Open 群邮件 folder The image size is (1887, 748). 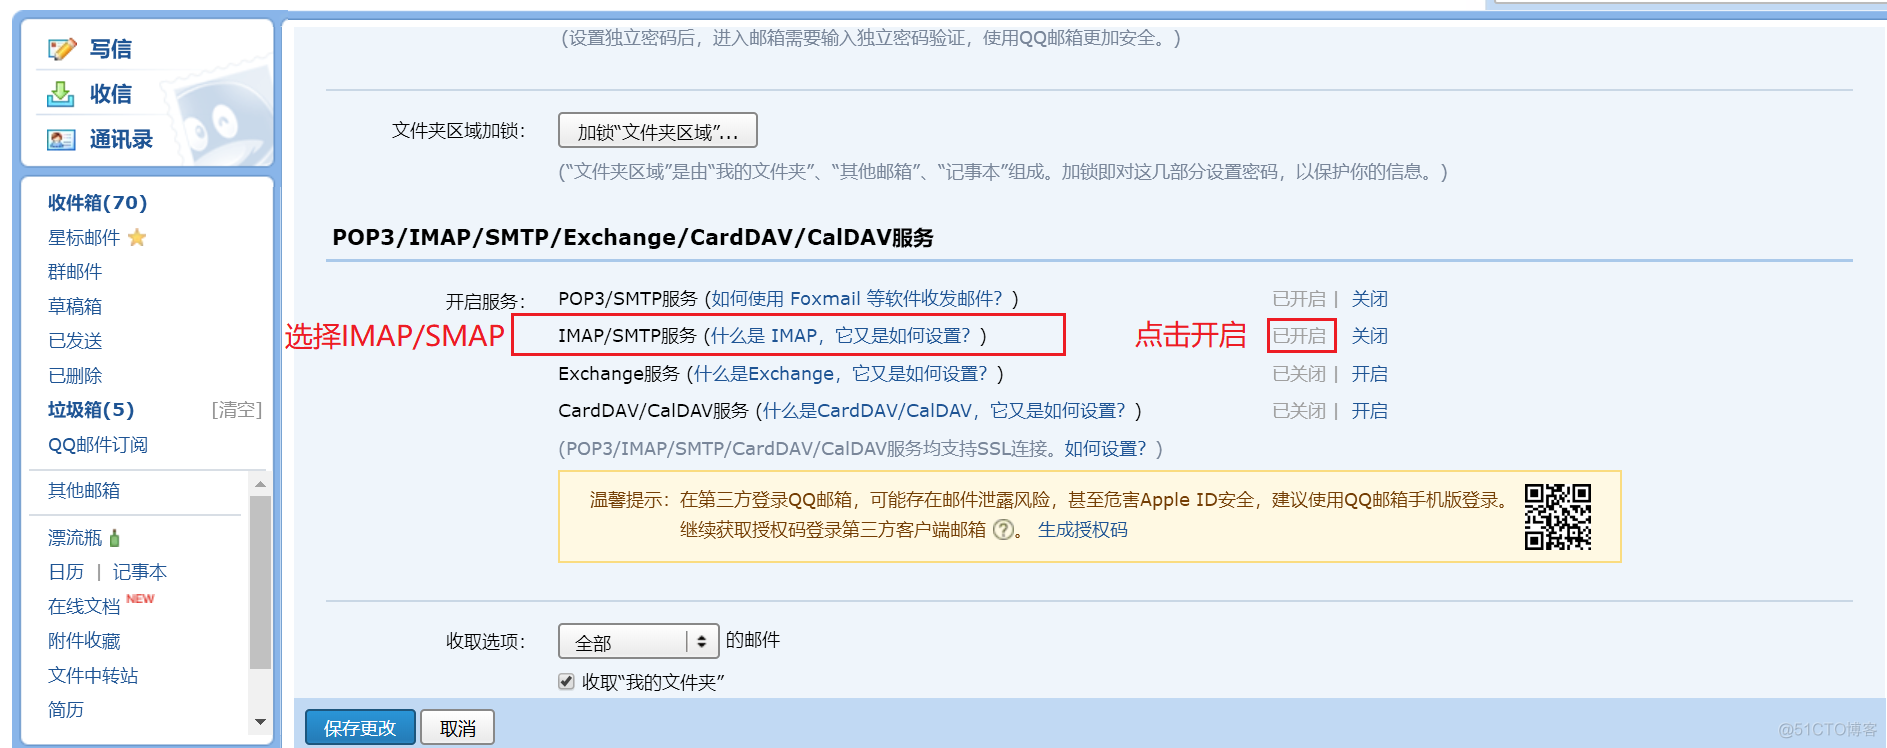(75, 272)
